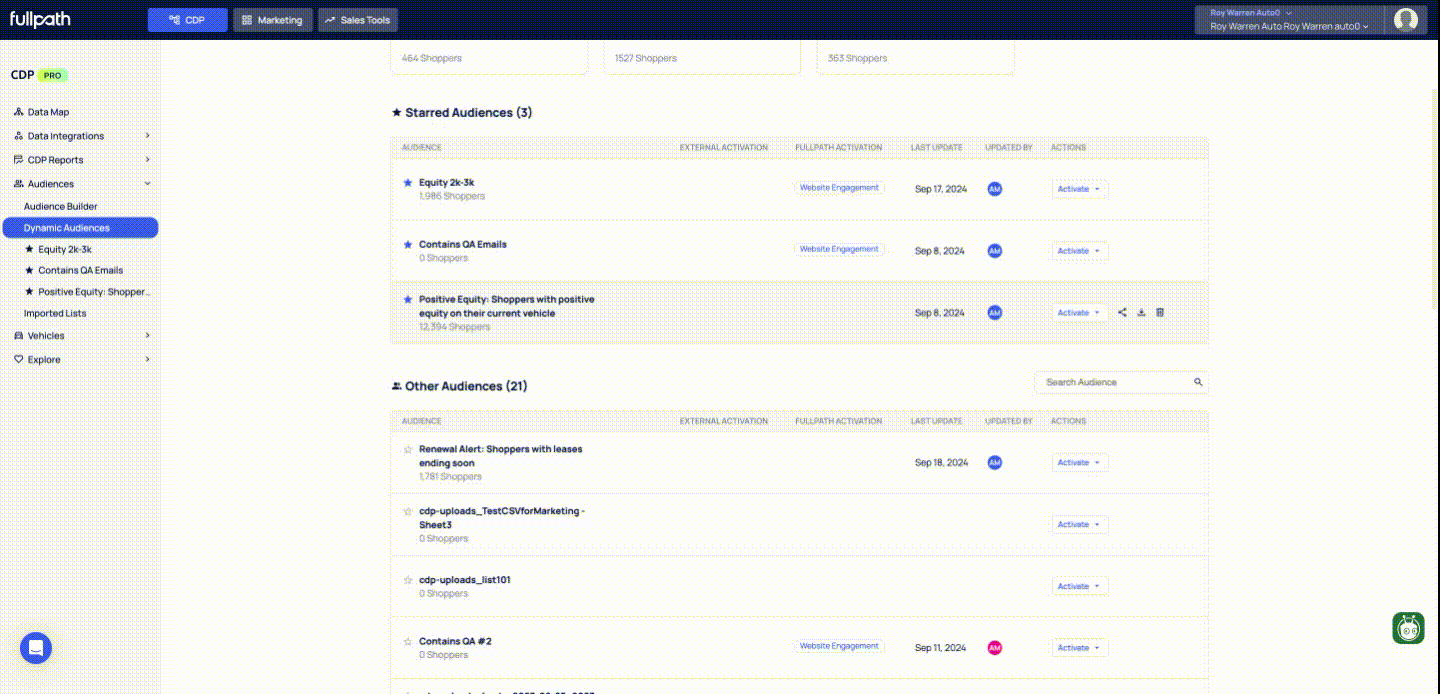The image size is (1440, 694).
Task: Go to Imported Lists in sidebar
Action: pos(55,313)
